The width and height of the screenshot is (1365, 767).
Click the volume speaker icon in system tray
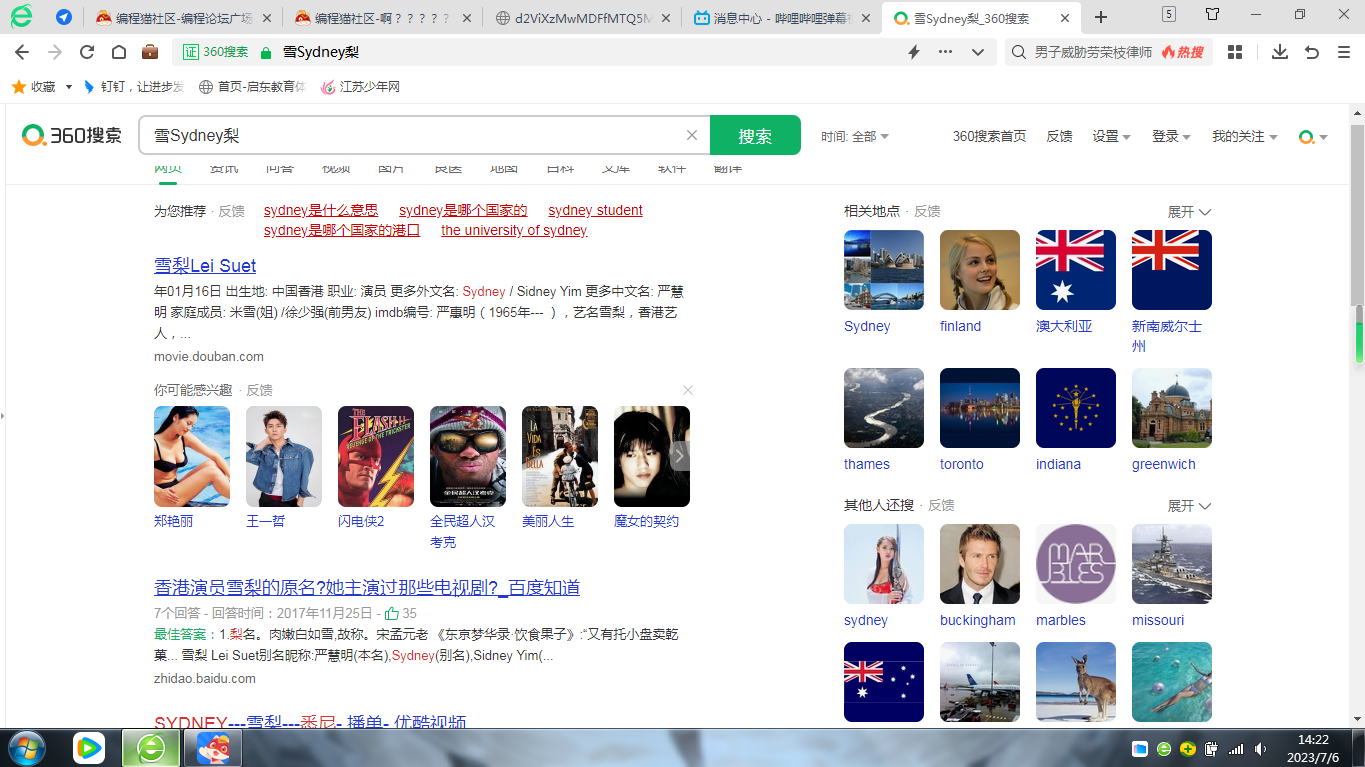click(x=1260, y=748)
